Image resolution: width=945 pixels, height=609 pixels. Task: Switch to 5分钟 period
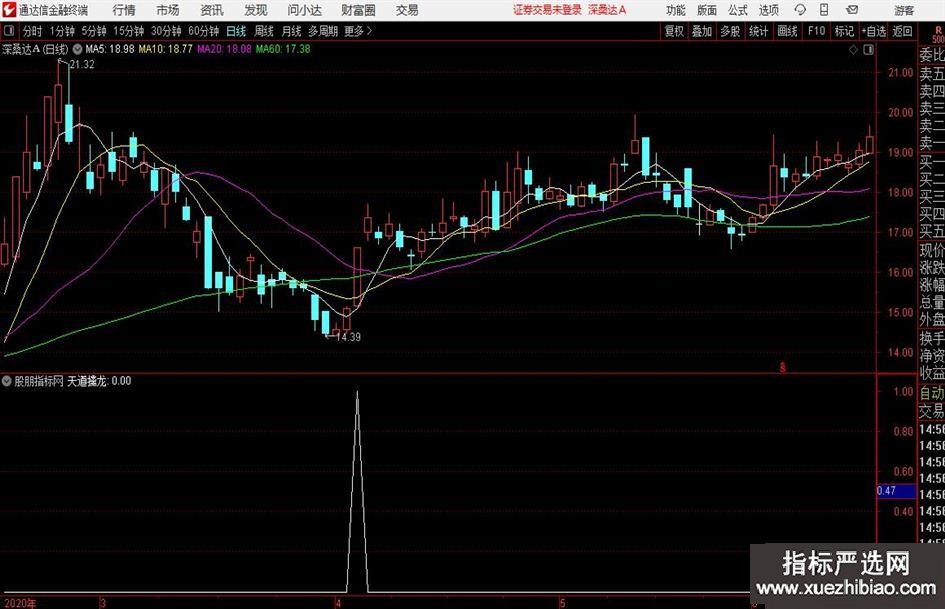(93, 31)
